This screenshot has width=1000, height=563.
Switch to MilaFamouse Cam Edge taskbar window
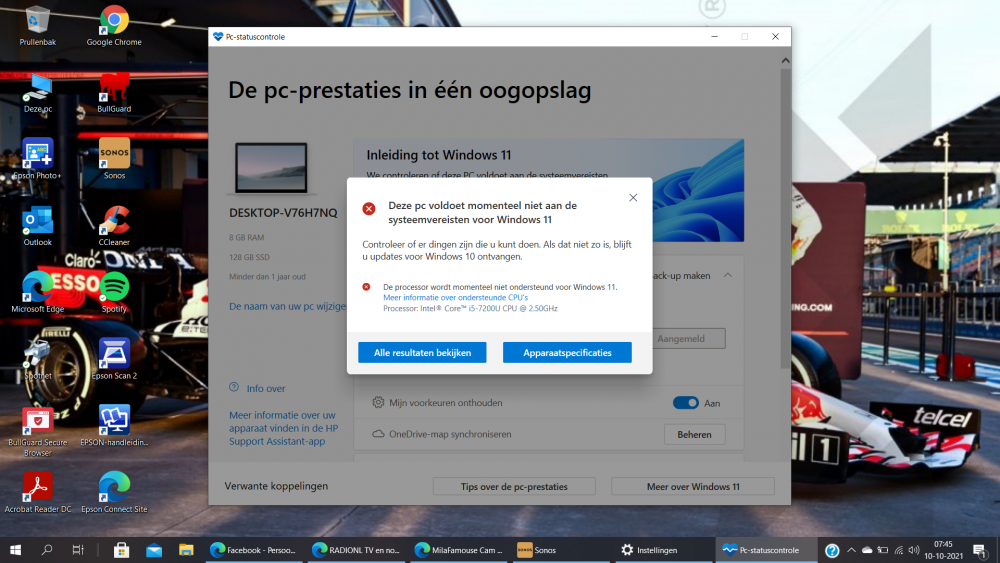point(459,550)
